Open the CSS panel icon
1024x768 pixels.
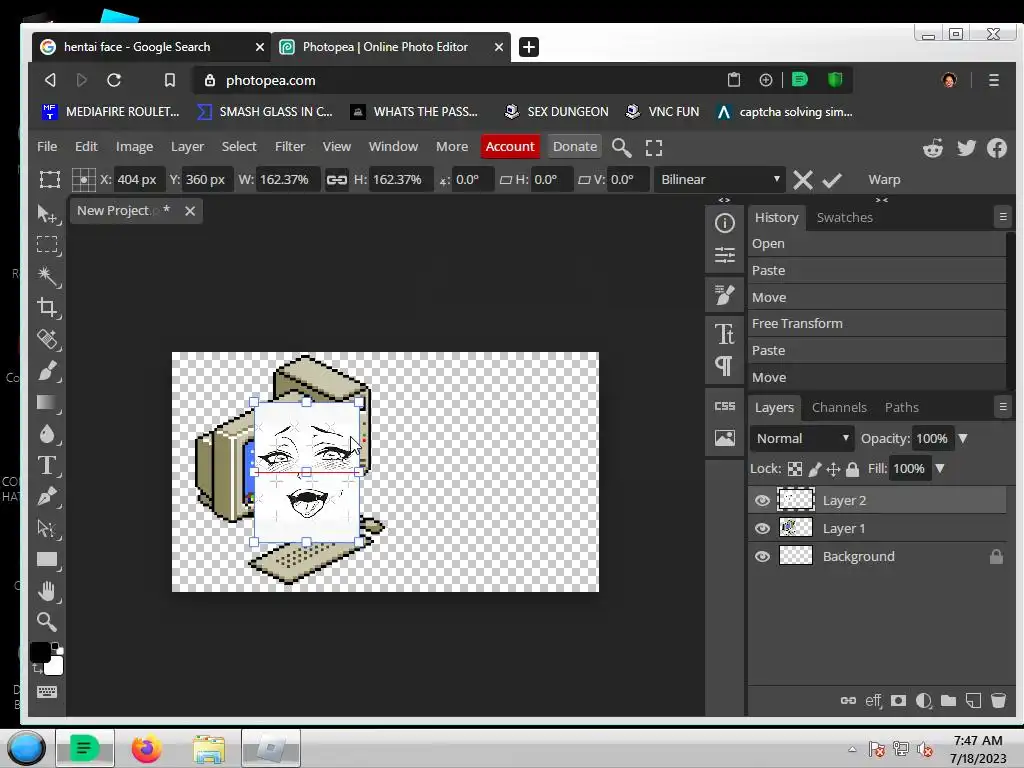(724, 406)
